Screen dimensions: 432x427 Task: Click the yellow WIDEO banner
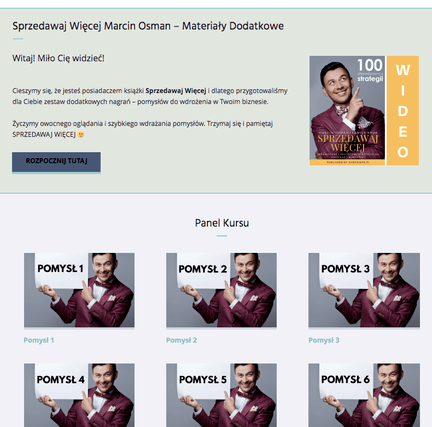[x=403, y=110]
